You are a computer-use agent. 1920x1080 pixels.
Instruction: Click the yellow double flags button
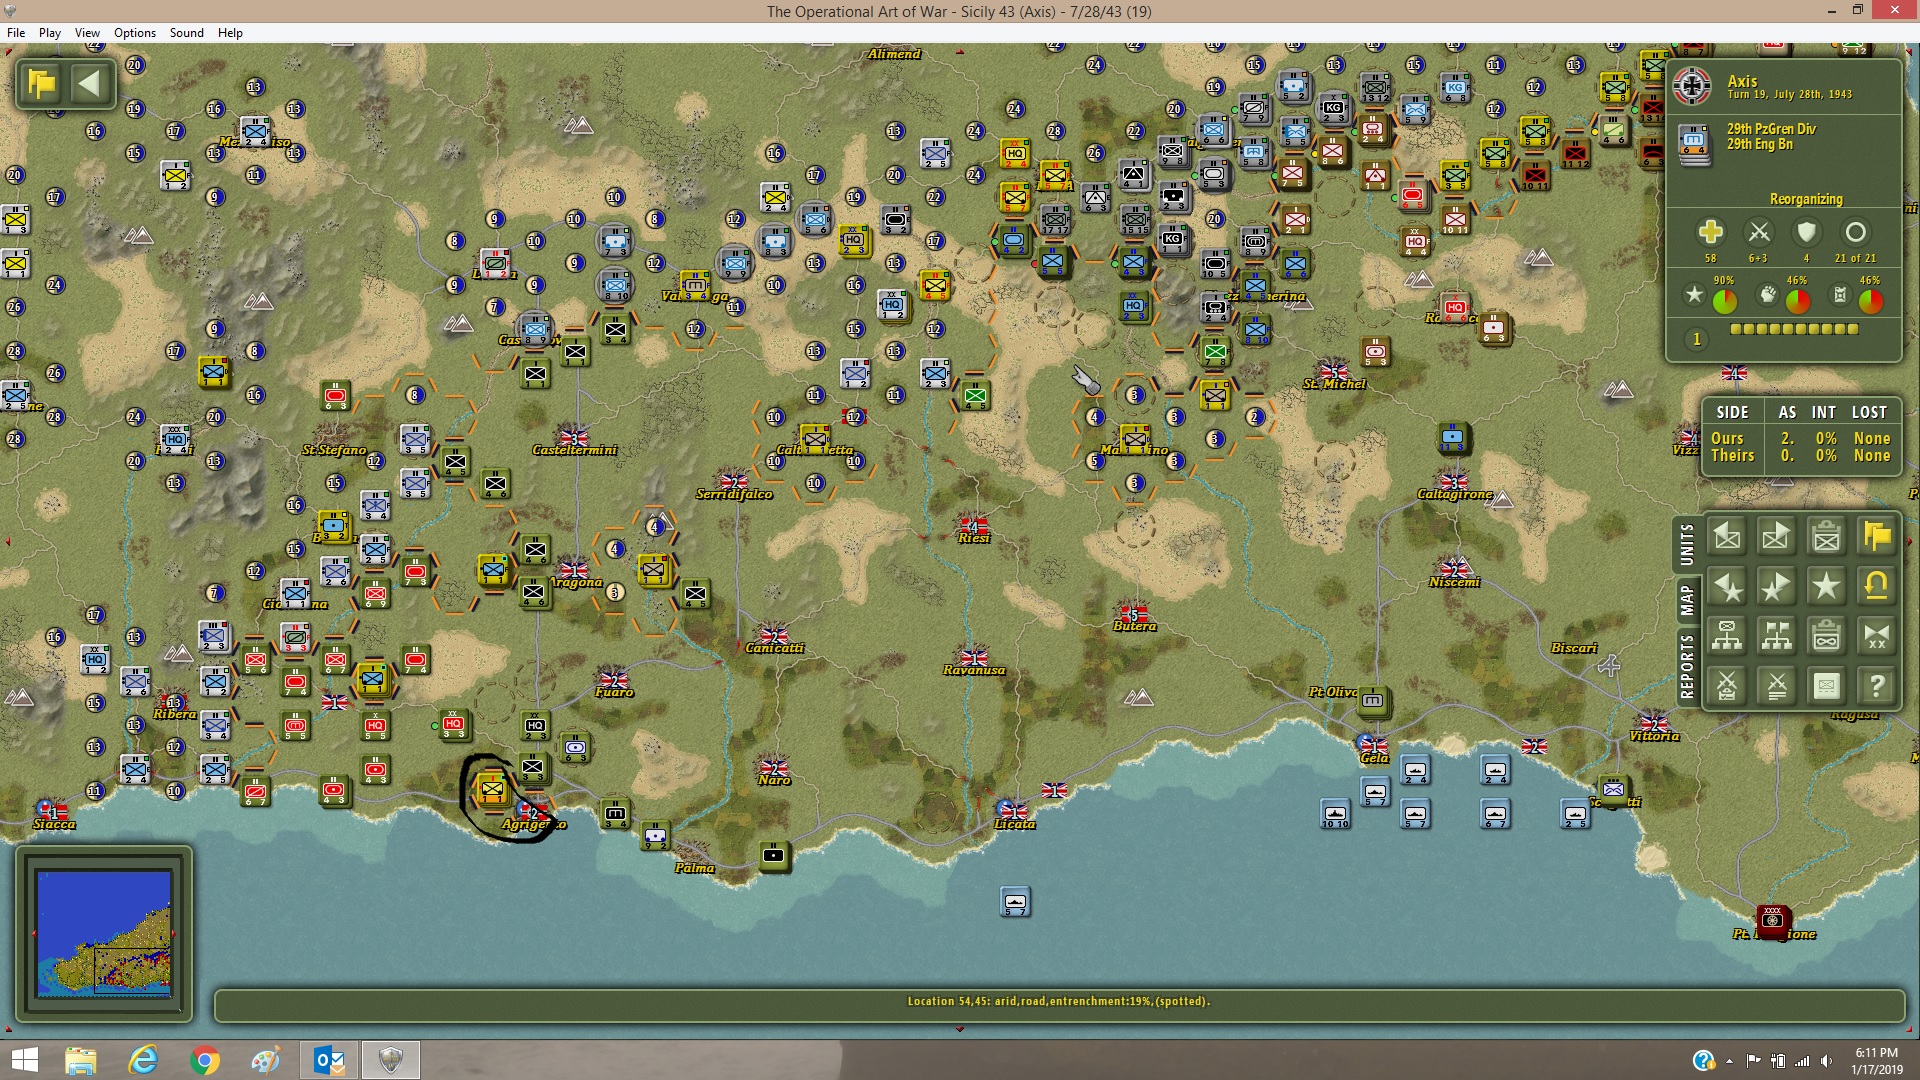click(x=1876, y=537)
